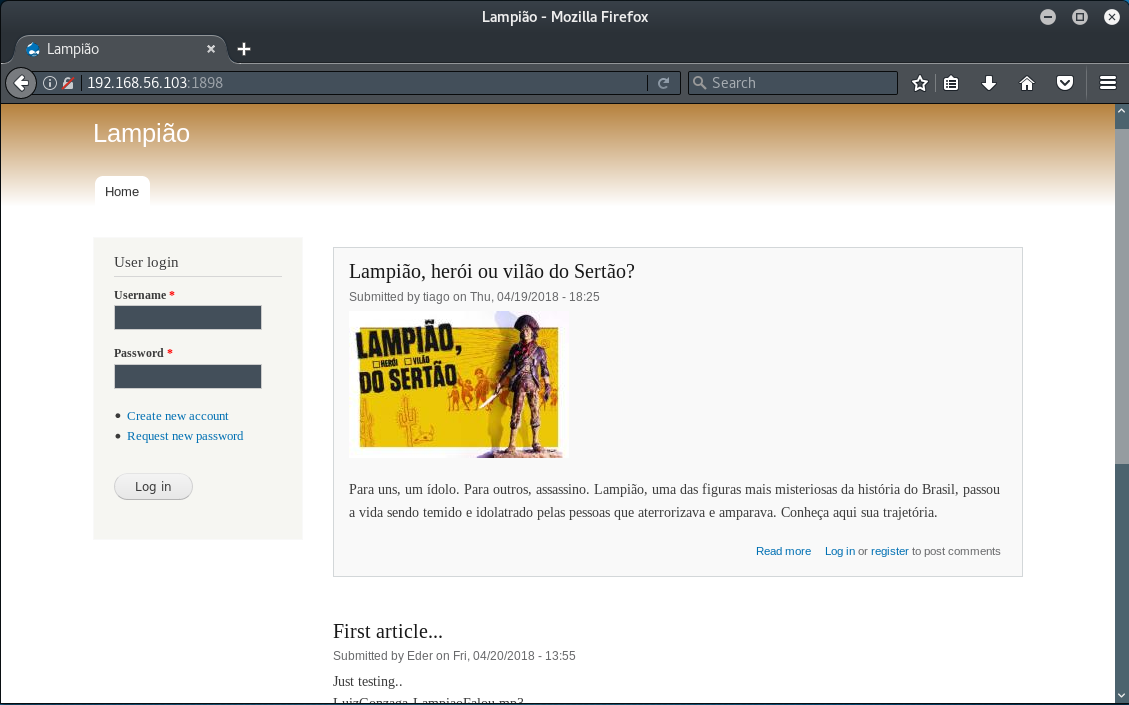
Task: Click Read more link
Action: coord(783,551)
